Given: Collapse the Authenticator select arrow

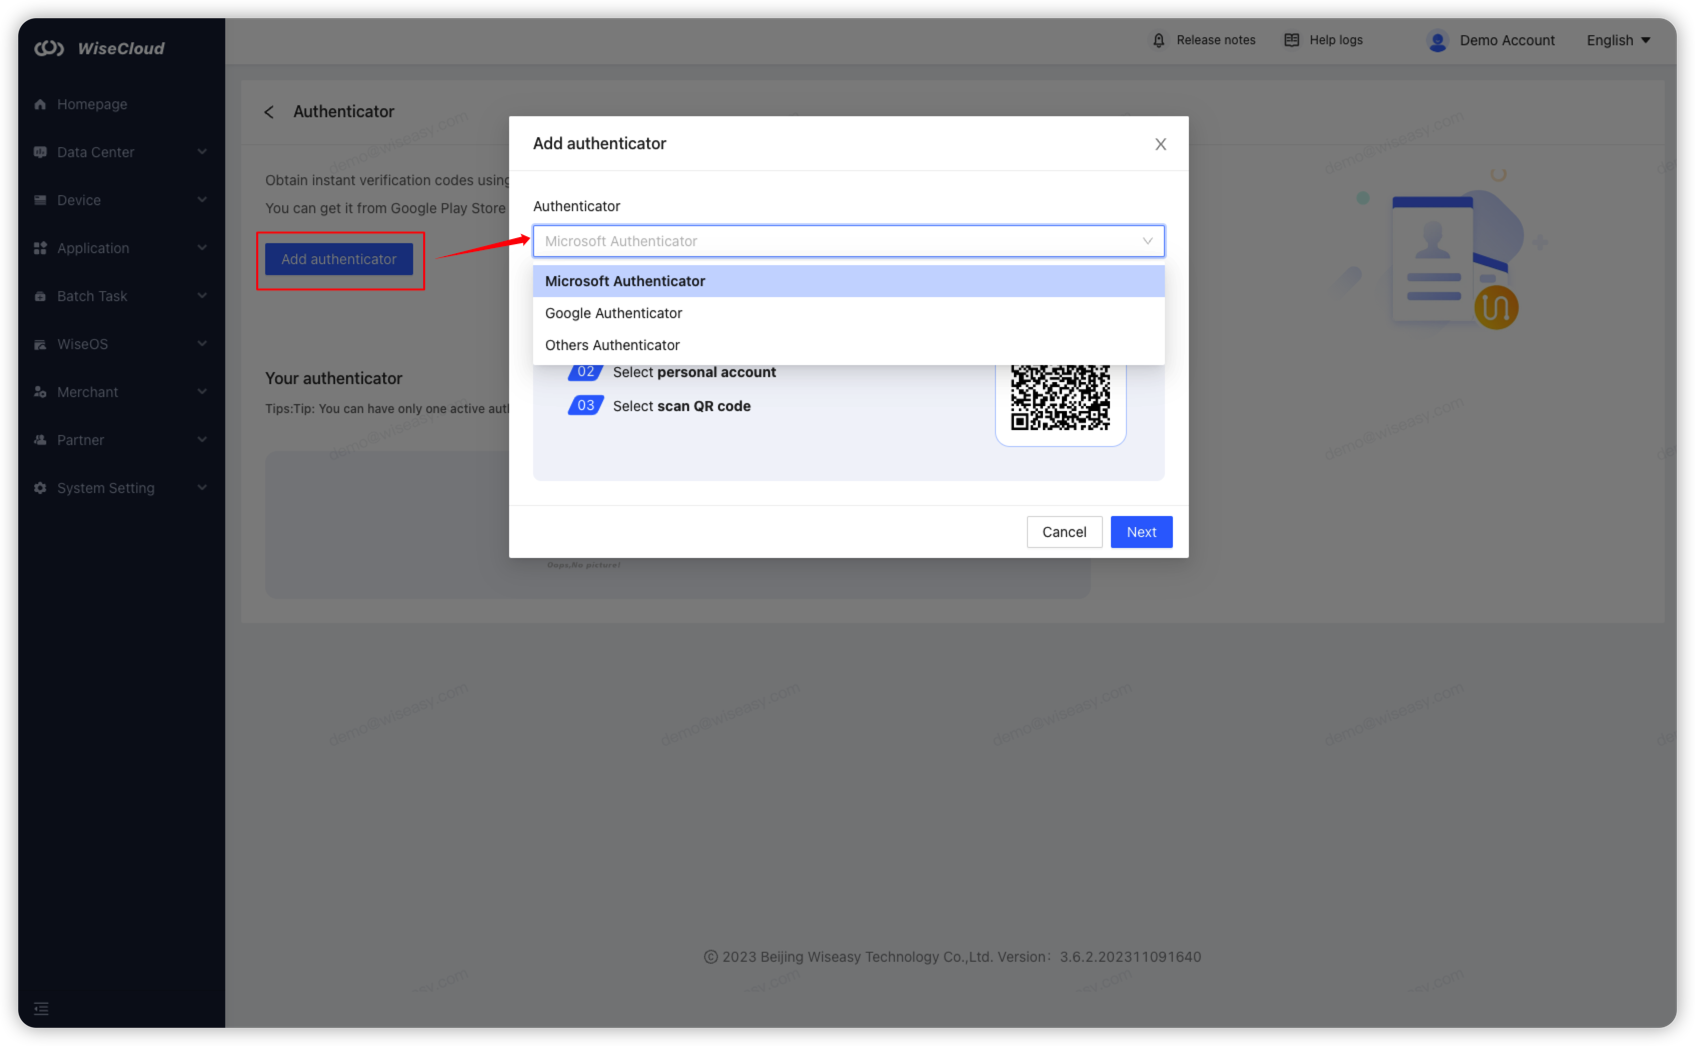Looking at the screenshot, I should tap(1147, 241).
